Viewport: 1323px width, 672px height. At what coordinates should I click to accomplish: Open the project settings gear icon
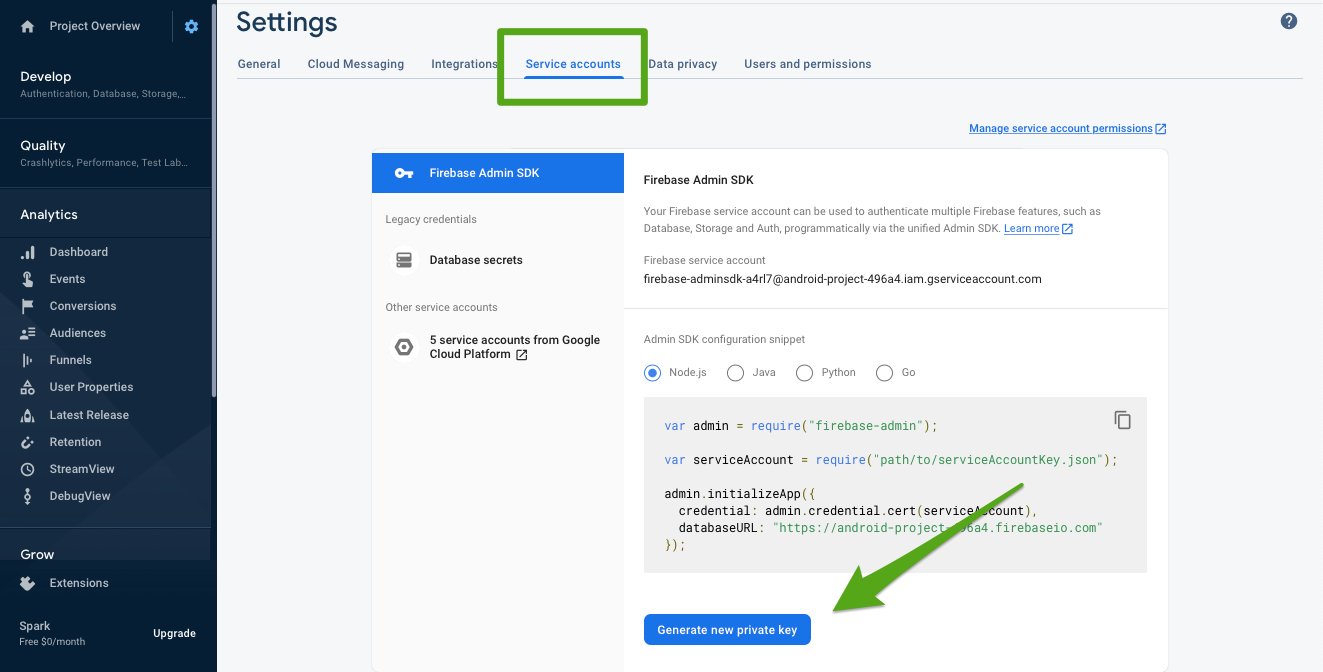click(x=191, y=27)
